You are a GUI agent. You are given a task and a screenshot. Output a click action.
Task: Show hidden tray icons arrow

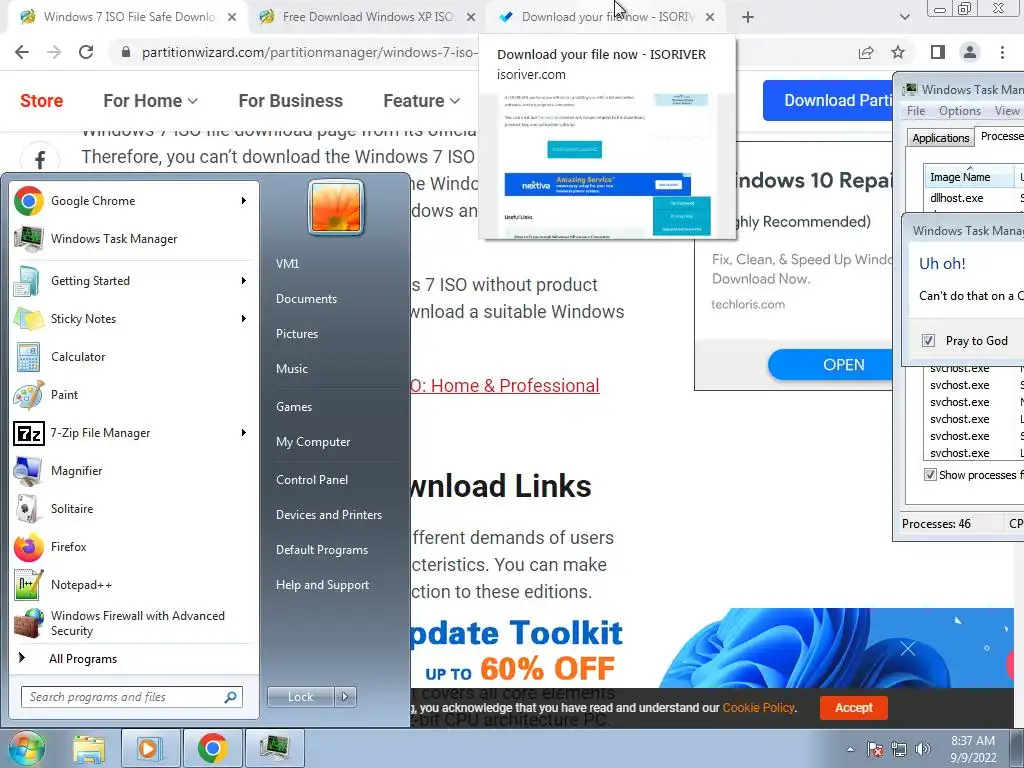pyautogui.click(x=850, y=749)
